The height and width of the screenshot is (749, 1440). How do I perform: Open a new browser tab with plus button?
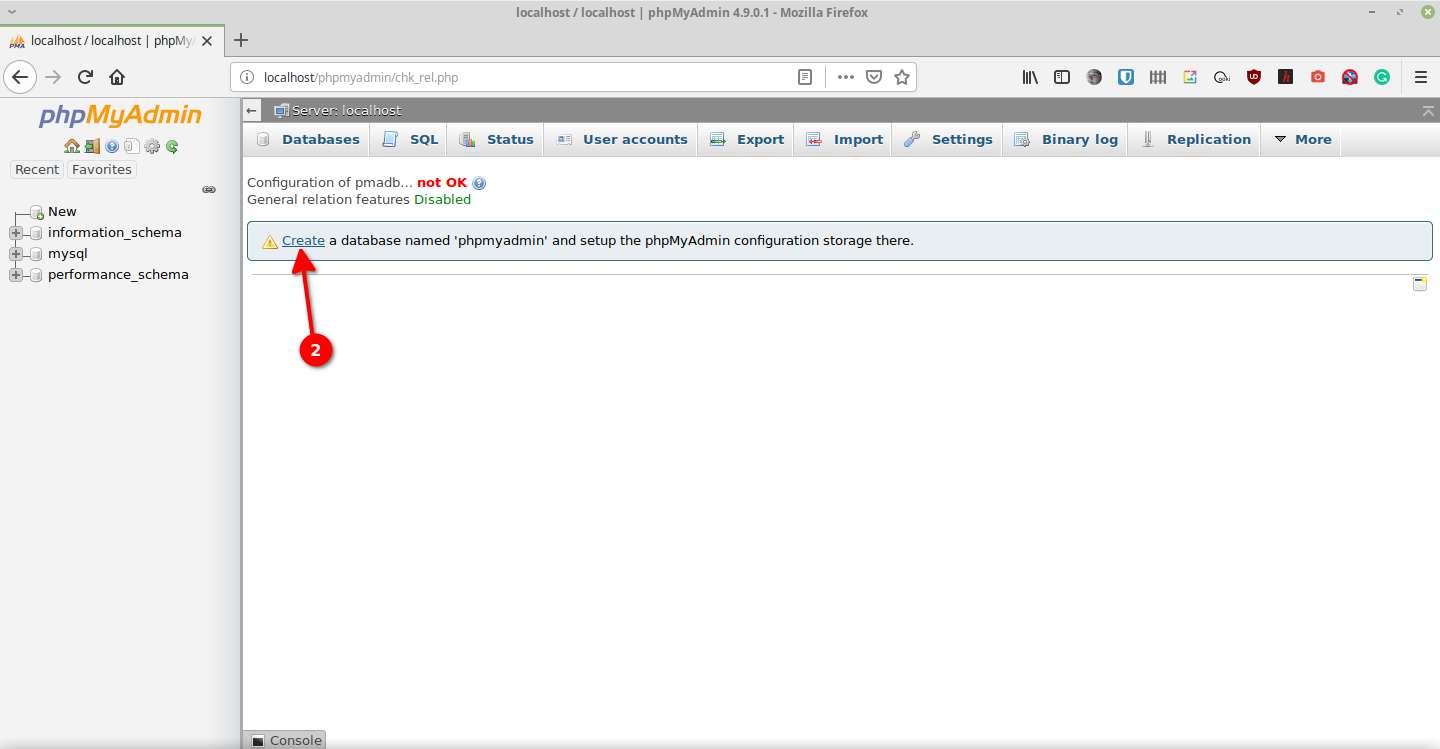pyautogui.click(x=240, y=41)
